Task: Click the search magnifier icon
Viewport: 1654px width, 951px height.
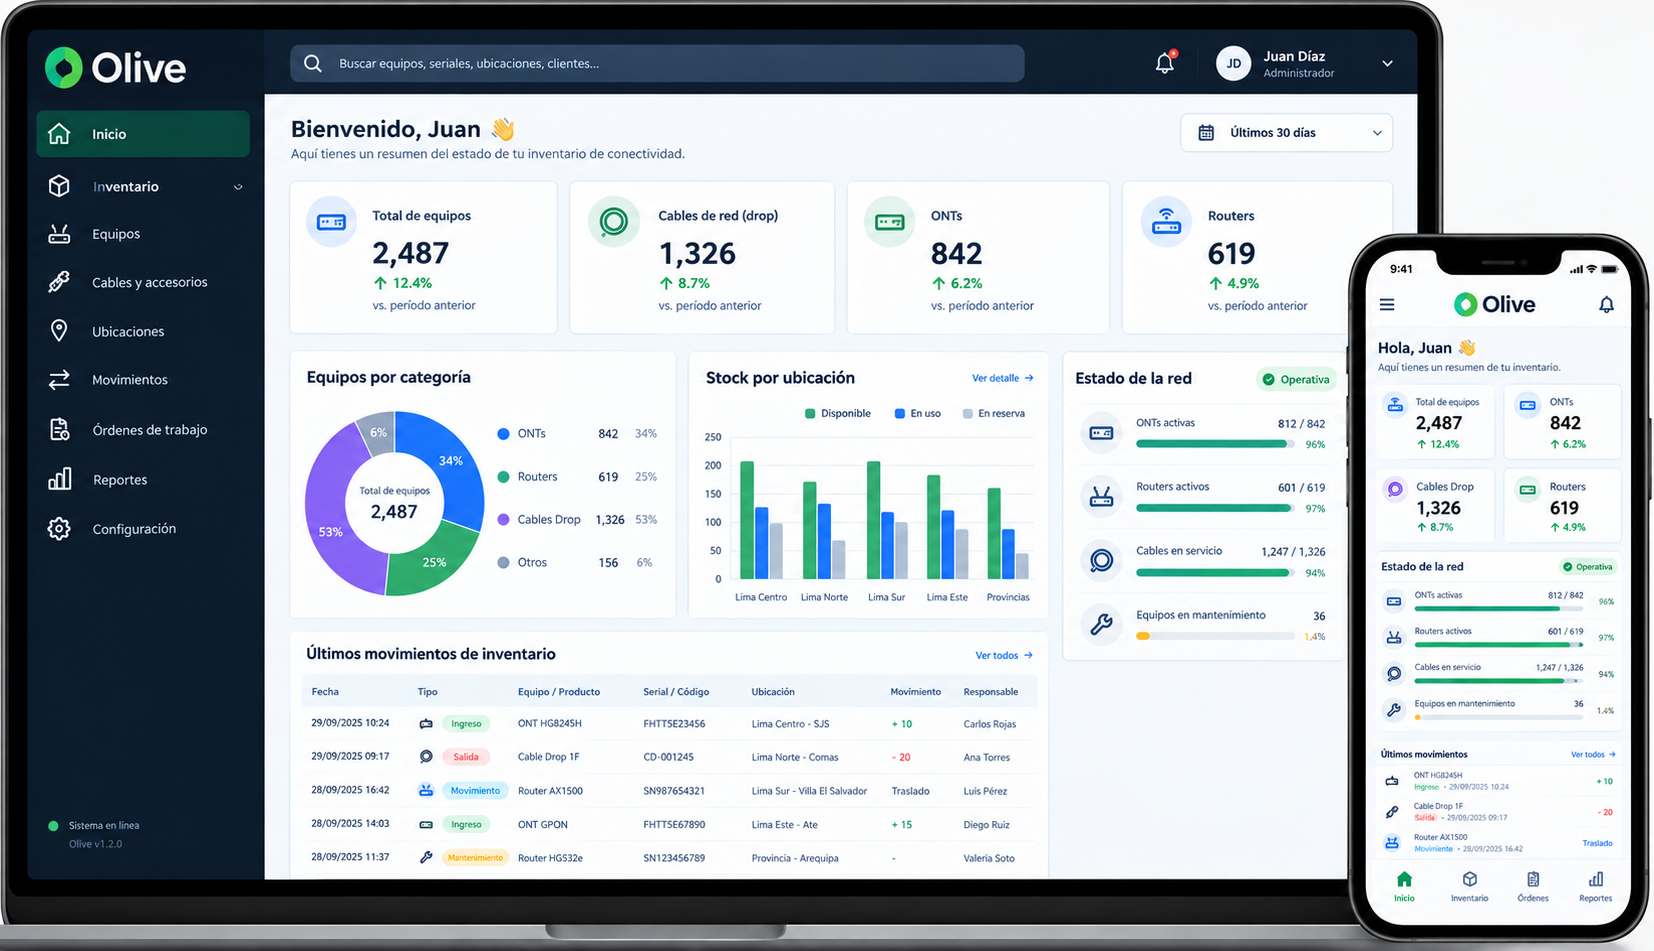Action: tap(313, 63)
